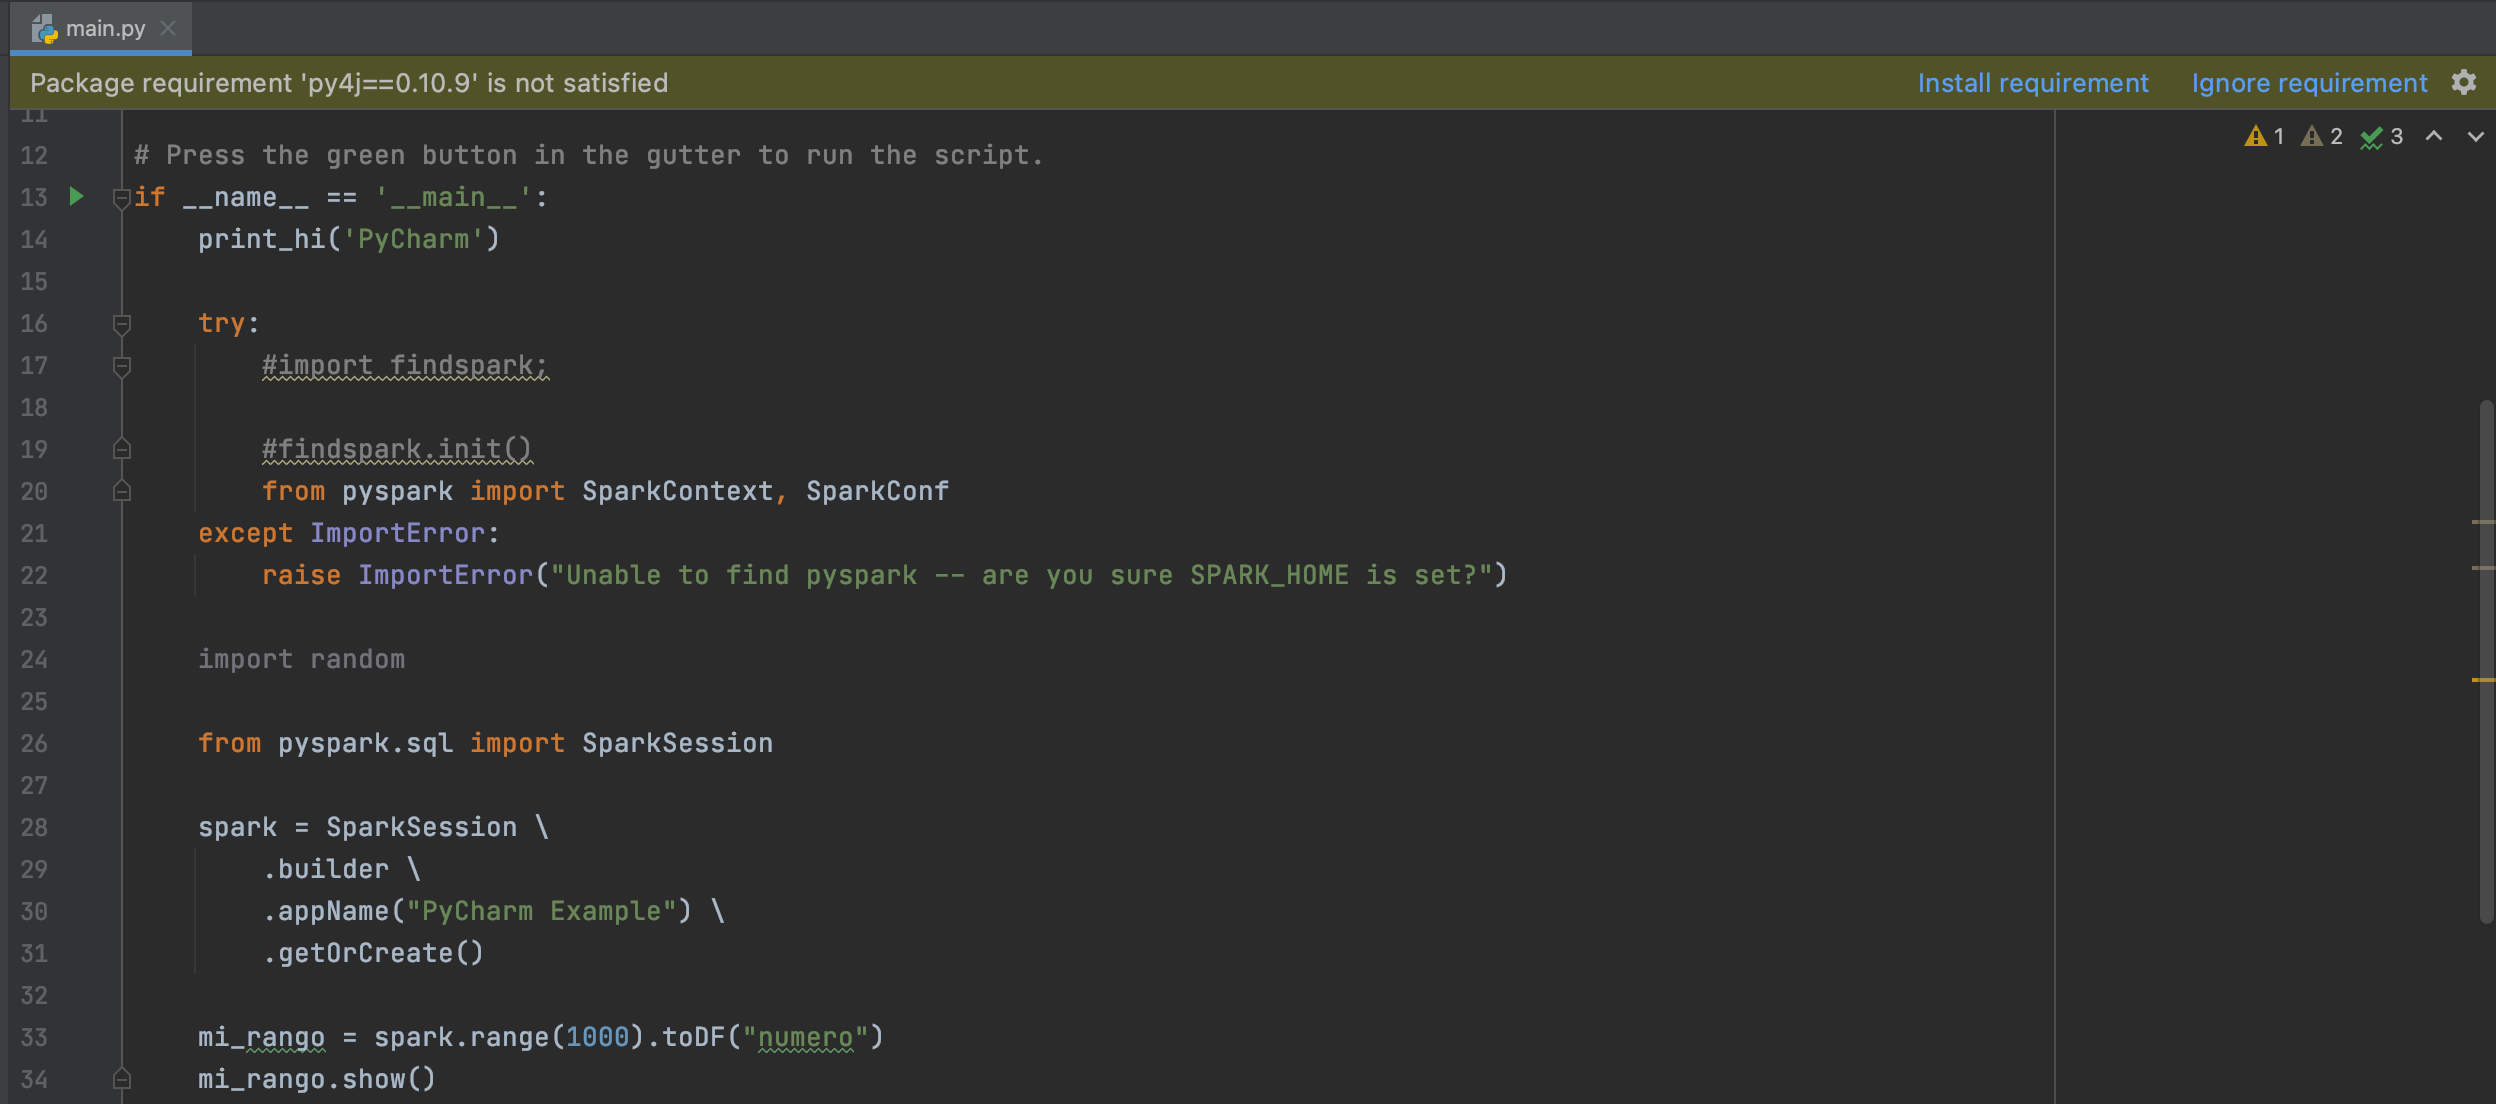Go to previous highlighted error arrow

coord(2434,136)
